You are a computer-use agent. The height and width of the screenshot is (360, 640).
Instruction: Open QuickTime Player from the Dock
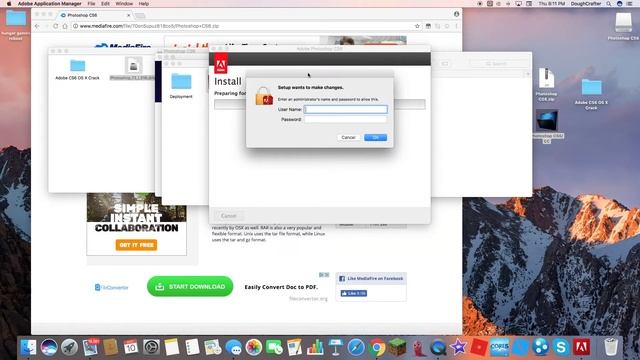[438, 347]
